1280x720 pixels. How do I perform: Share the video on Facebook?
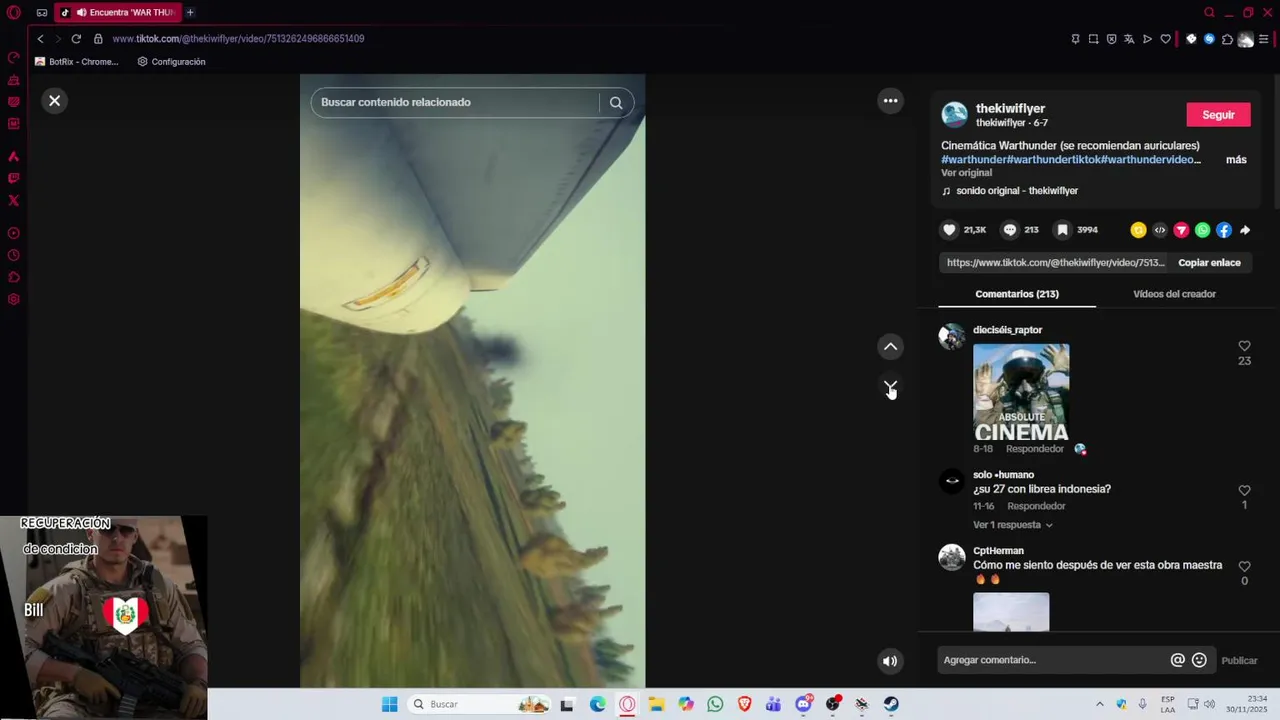tap(1224, 230)
